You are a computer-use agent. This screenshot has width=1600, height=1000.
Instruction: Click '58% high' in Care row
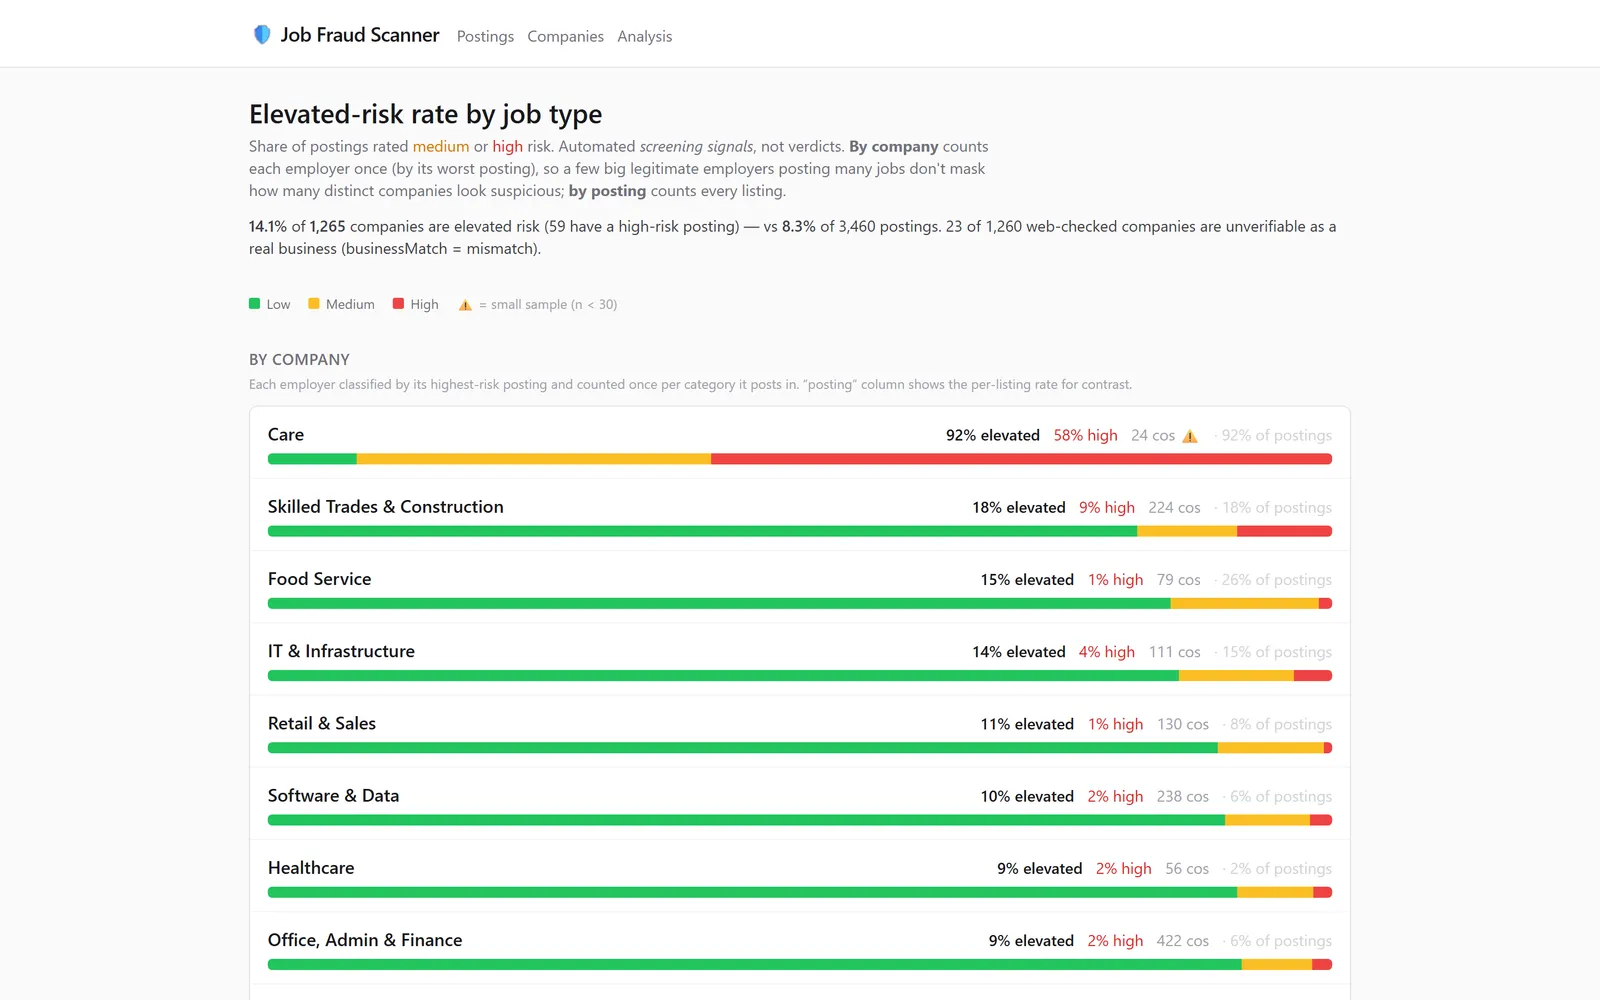tap(1085, 435)
